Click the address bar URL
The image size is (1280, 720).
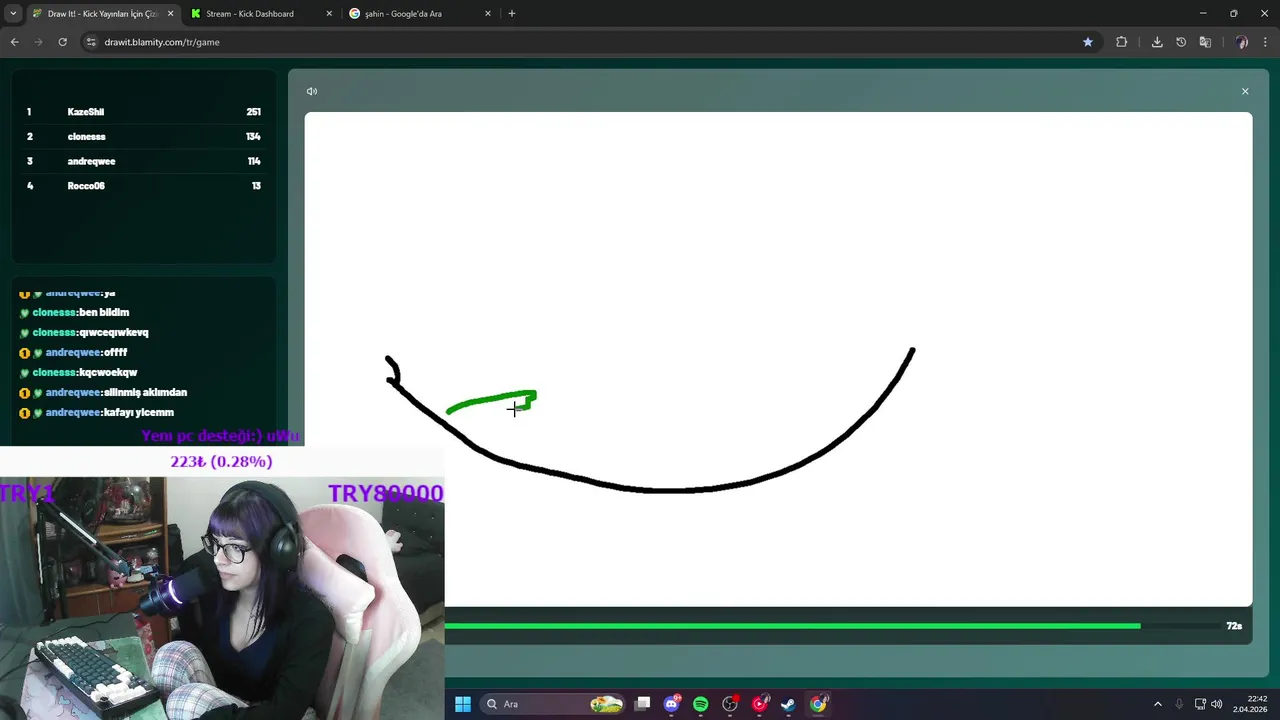(162, 42)
